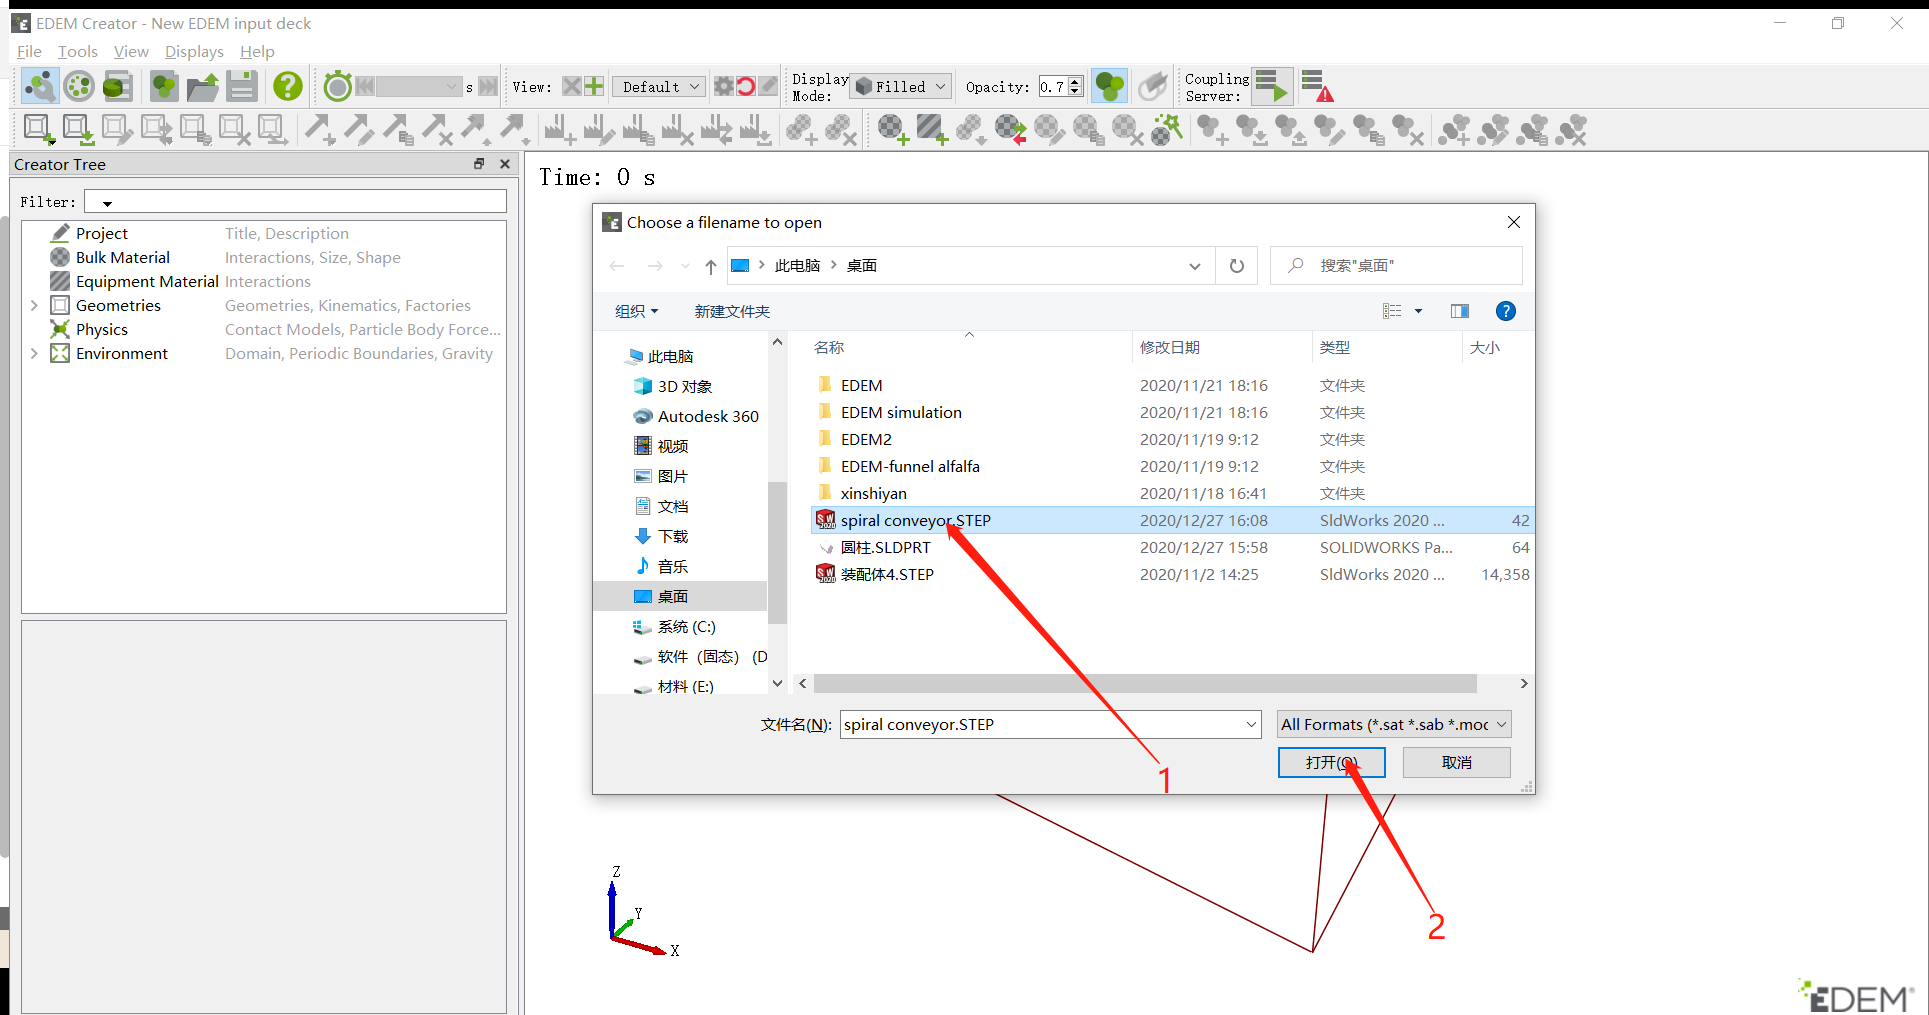Open the Help menu
The image size is (1929, 1015).
(x=257, y=51)
